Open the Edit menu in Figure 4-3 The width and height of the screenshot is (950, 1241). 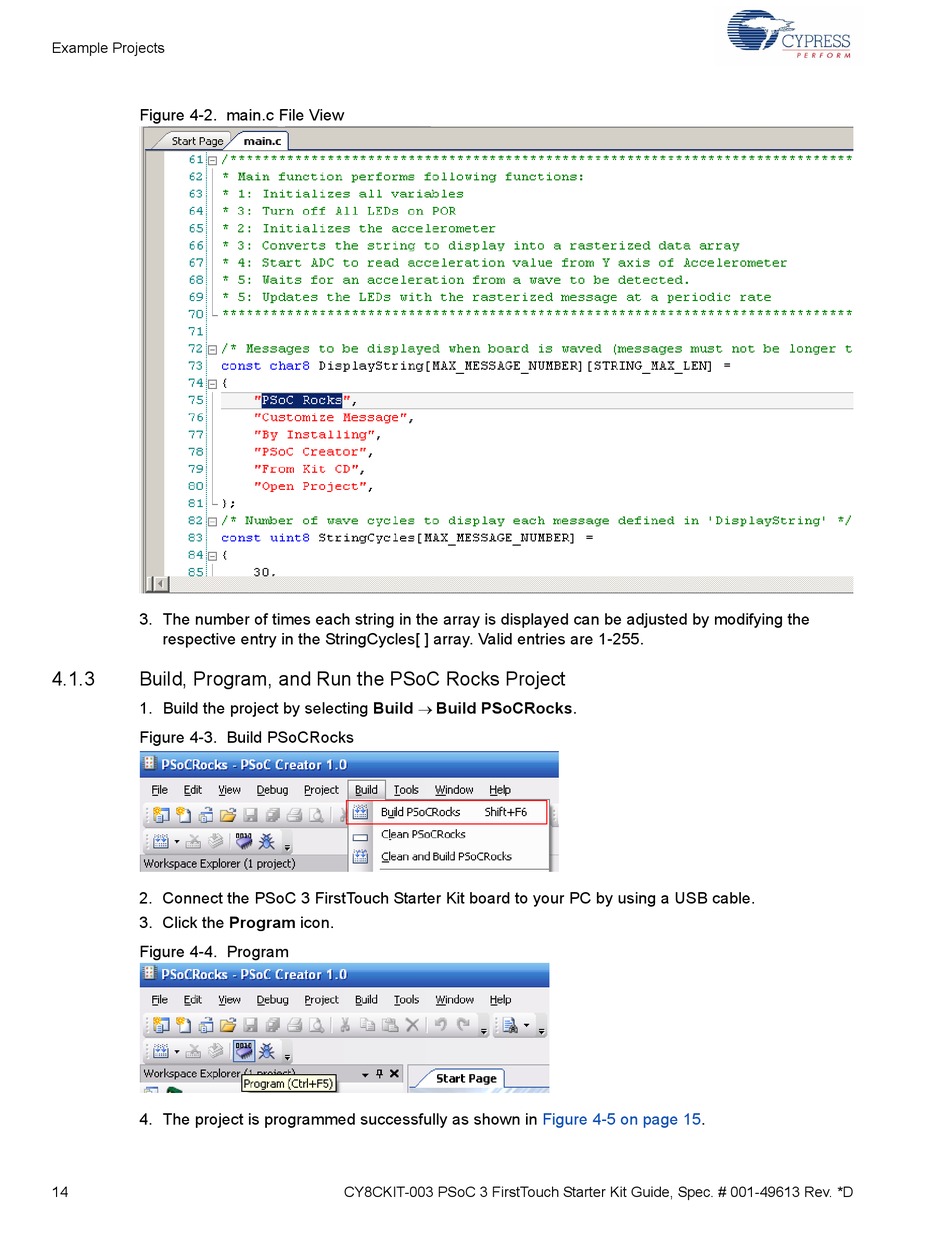(x=193, y=790)
